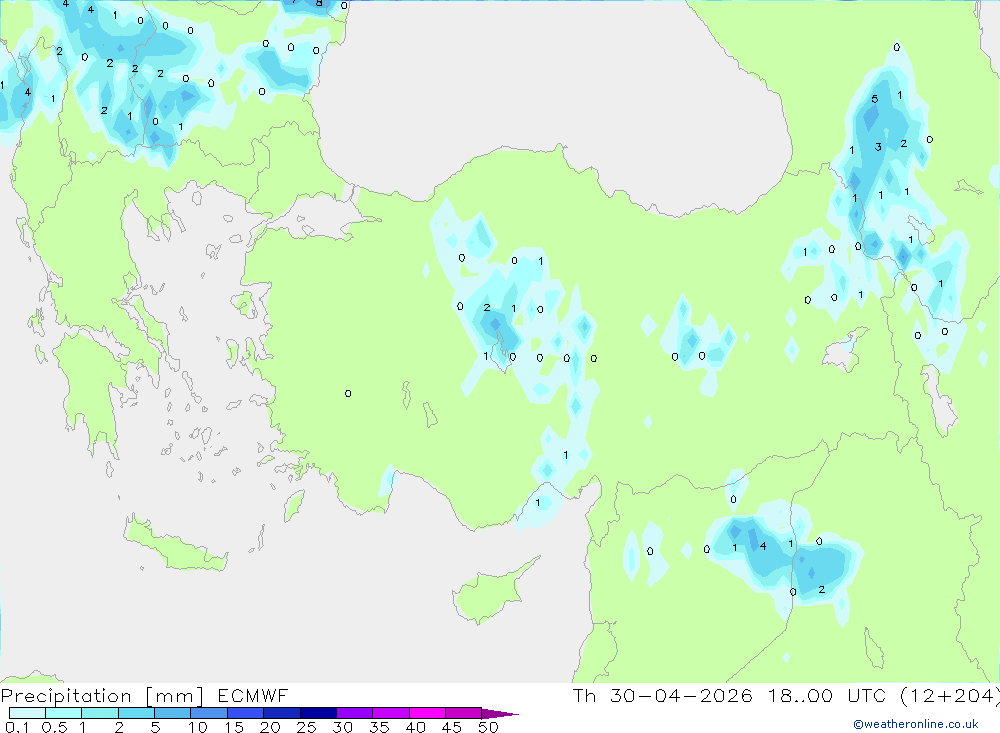Click legend tick label "35"
The height and width of the screenshot is (733, 1000).
(379, 727)
